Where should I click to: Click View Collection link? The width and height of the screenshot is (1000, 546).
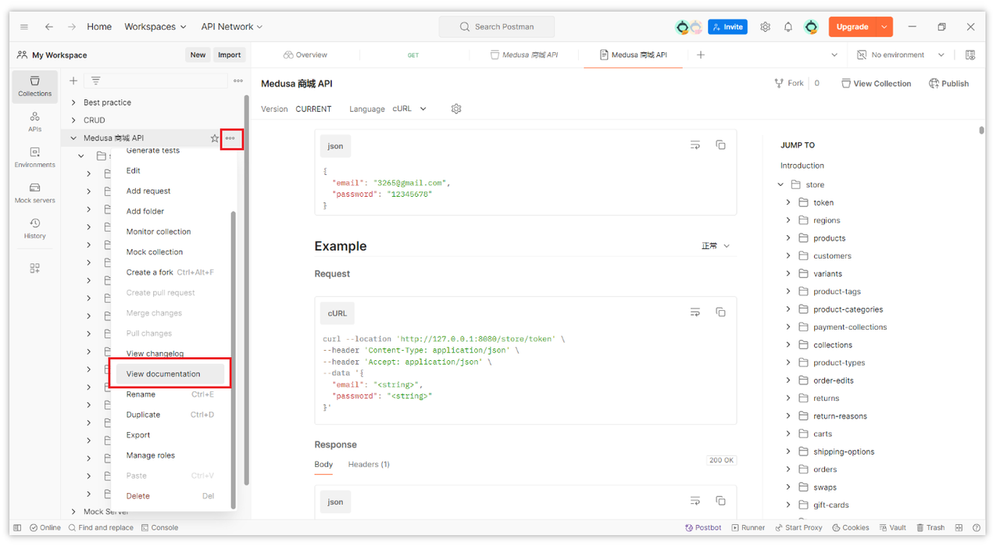[x=876, y=83]
